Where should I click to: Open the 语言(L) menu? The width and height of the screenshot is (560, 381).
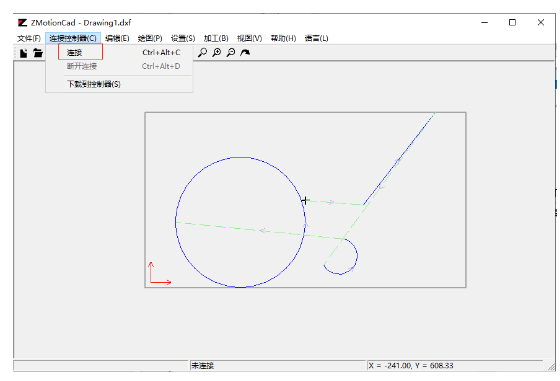pyautogui.click(x=316, y=38)
